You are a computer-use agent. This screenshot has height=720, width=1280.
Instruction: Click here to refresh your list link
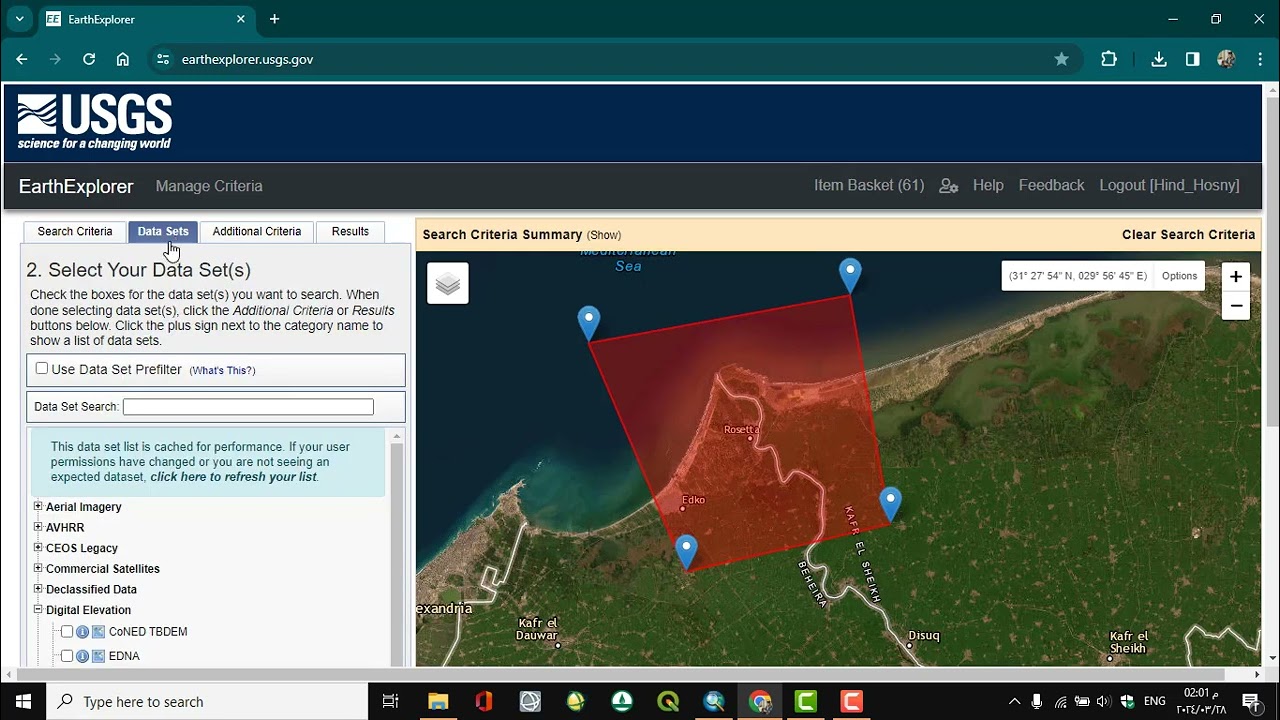233,477
